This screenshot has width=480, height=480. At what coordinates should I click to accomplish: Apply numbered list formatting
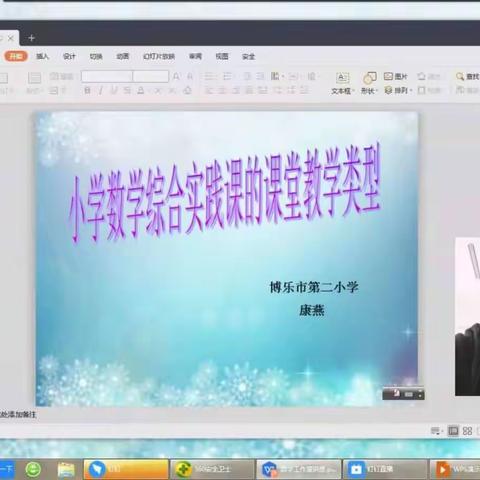(228, 77)
